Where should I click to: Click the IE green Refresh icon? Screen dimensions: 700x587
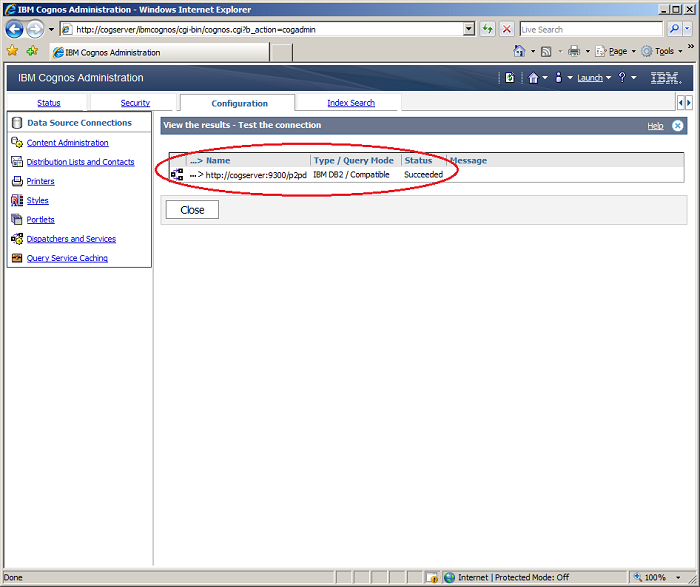tap(487, 29)
